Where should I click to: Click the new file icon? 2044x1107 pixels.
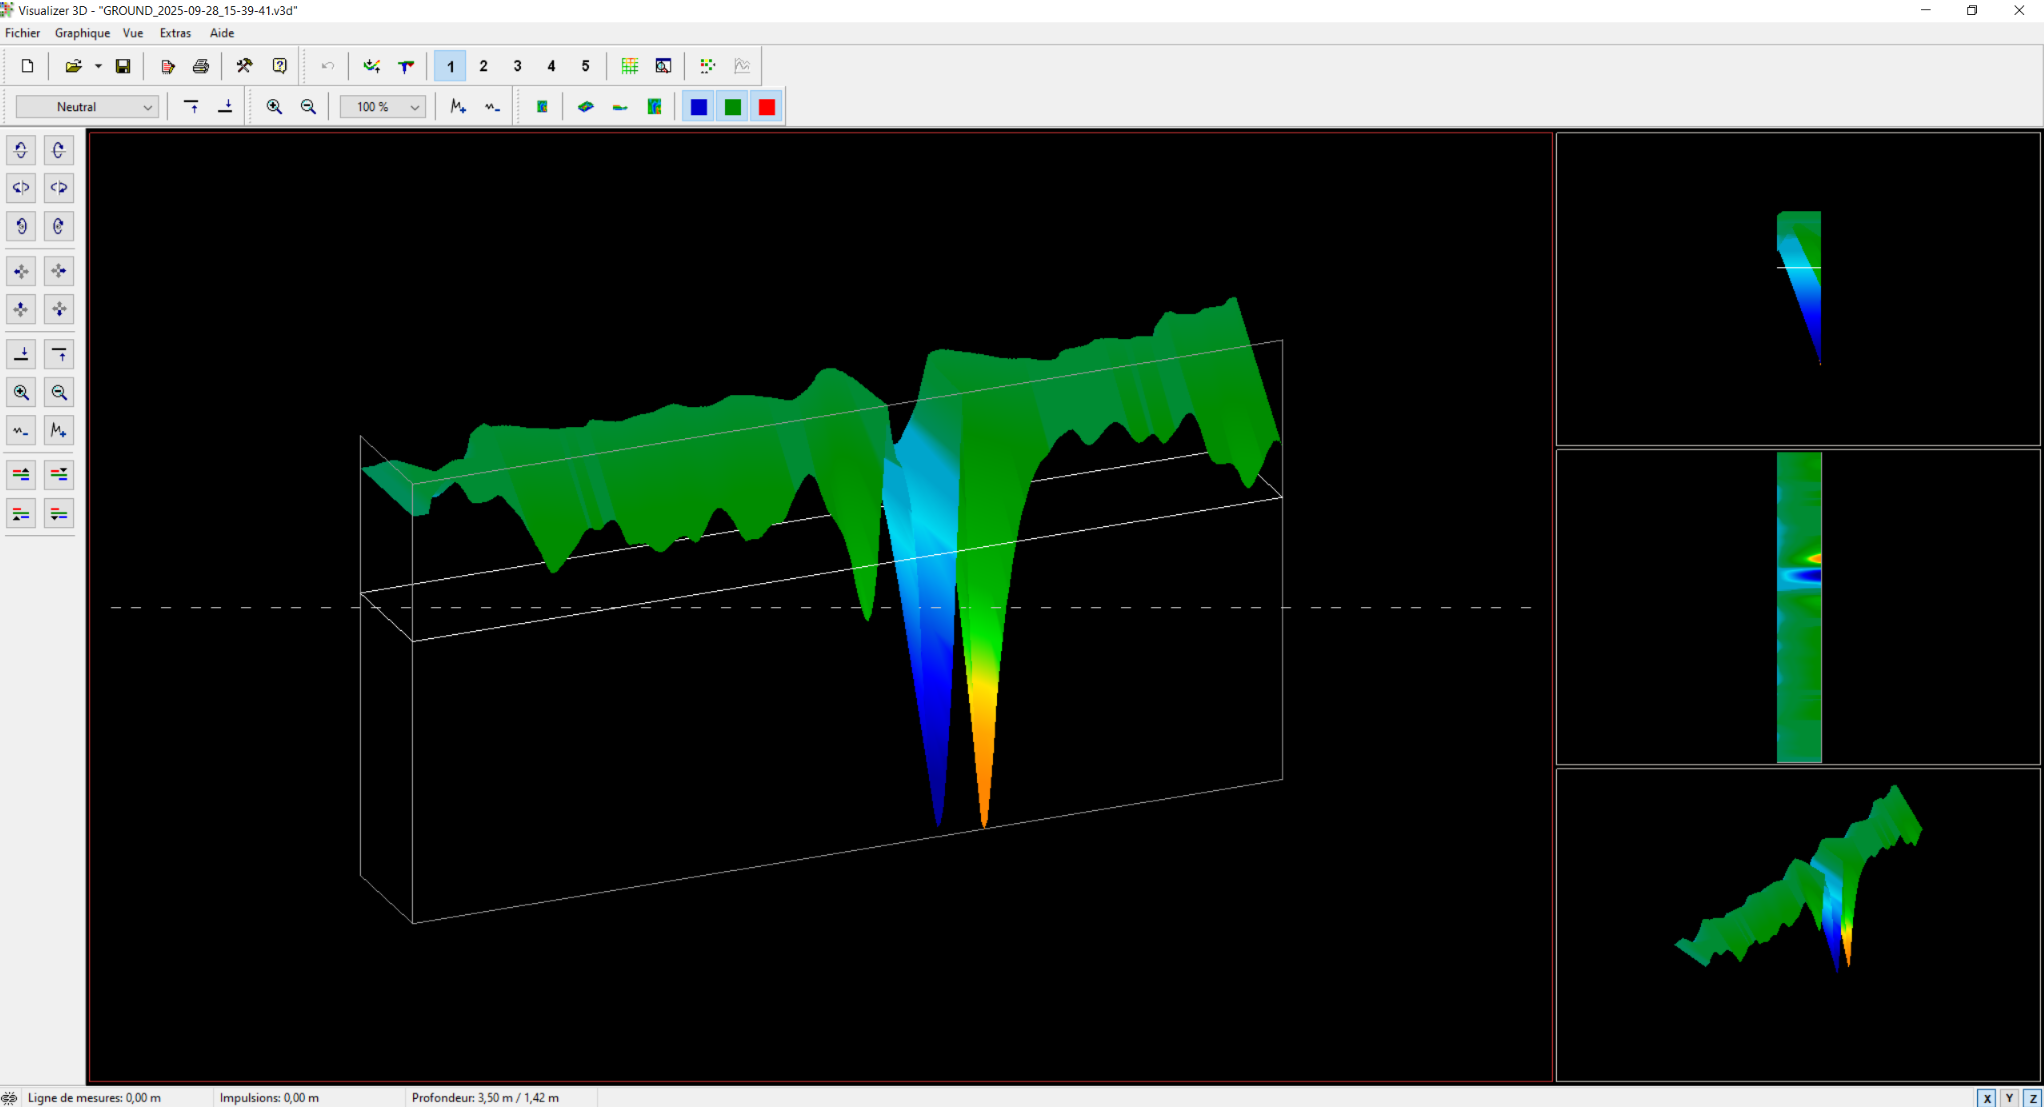28,66
